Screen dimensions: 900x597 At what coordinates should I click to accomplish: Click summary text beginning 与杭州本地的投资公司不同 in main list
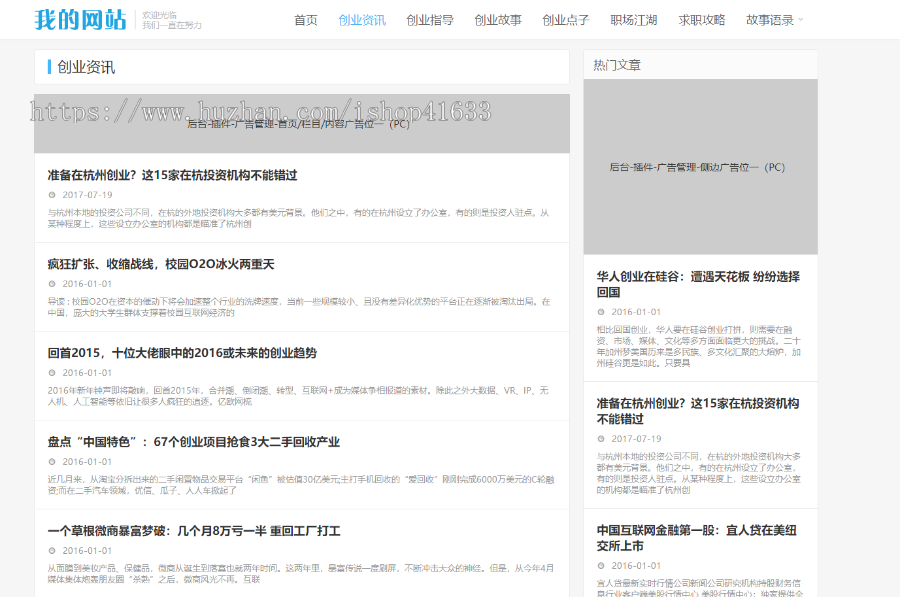click(298, 218)
